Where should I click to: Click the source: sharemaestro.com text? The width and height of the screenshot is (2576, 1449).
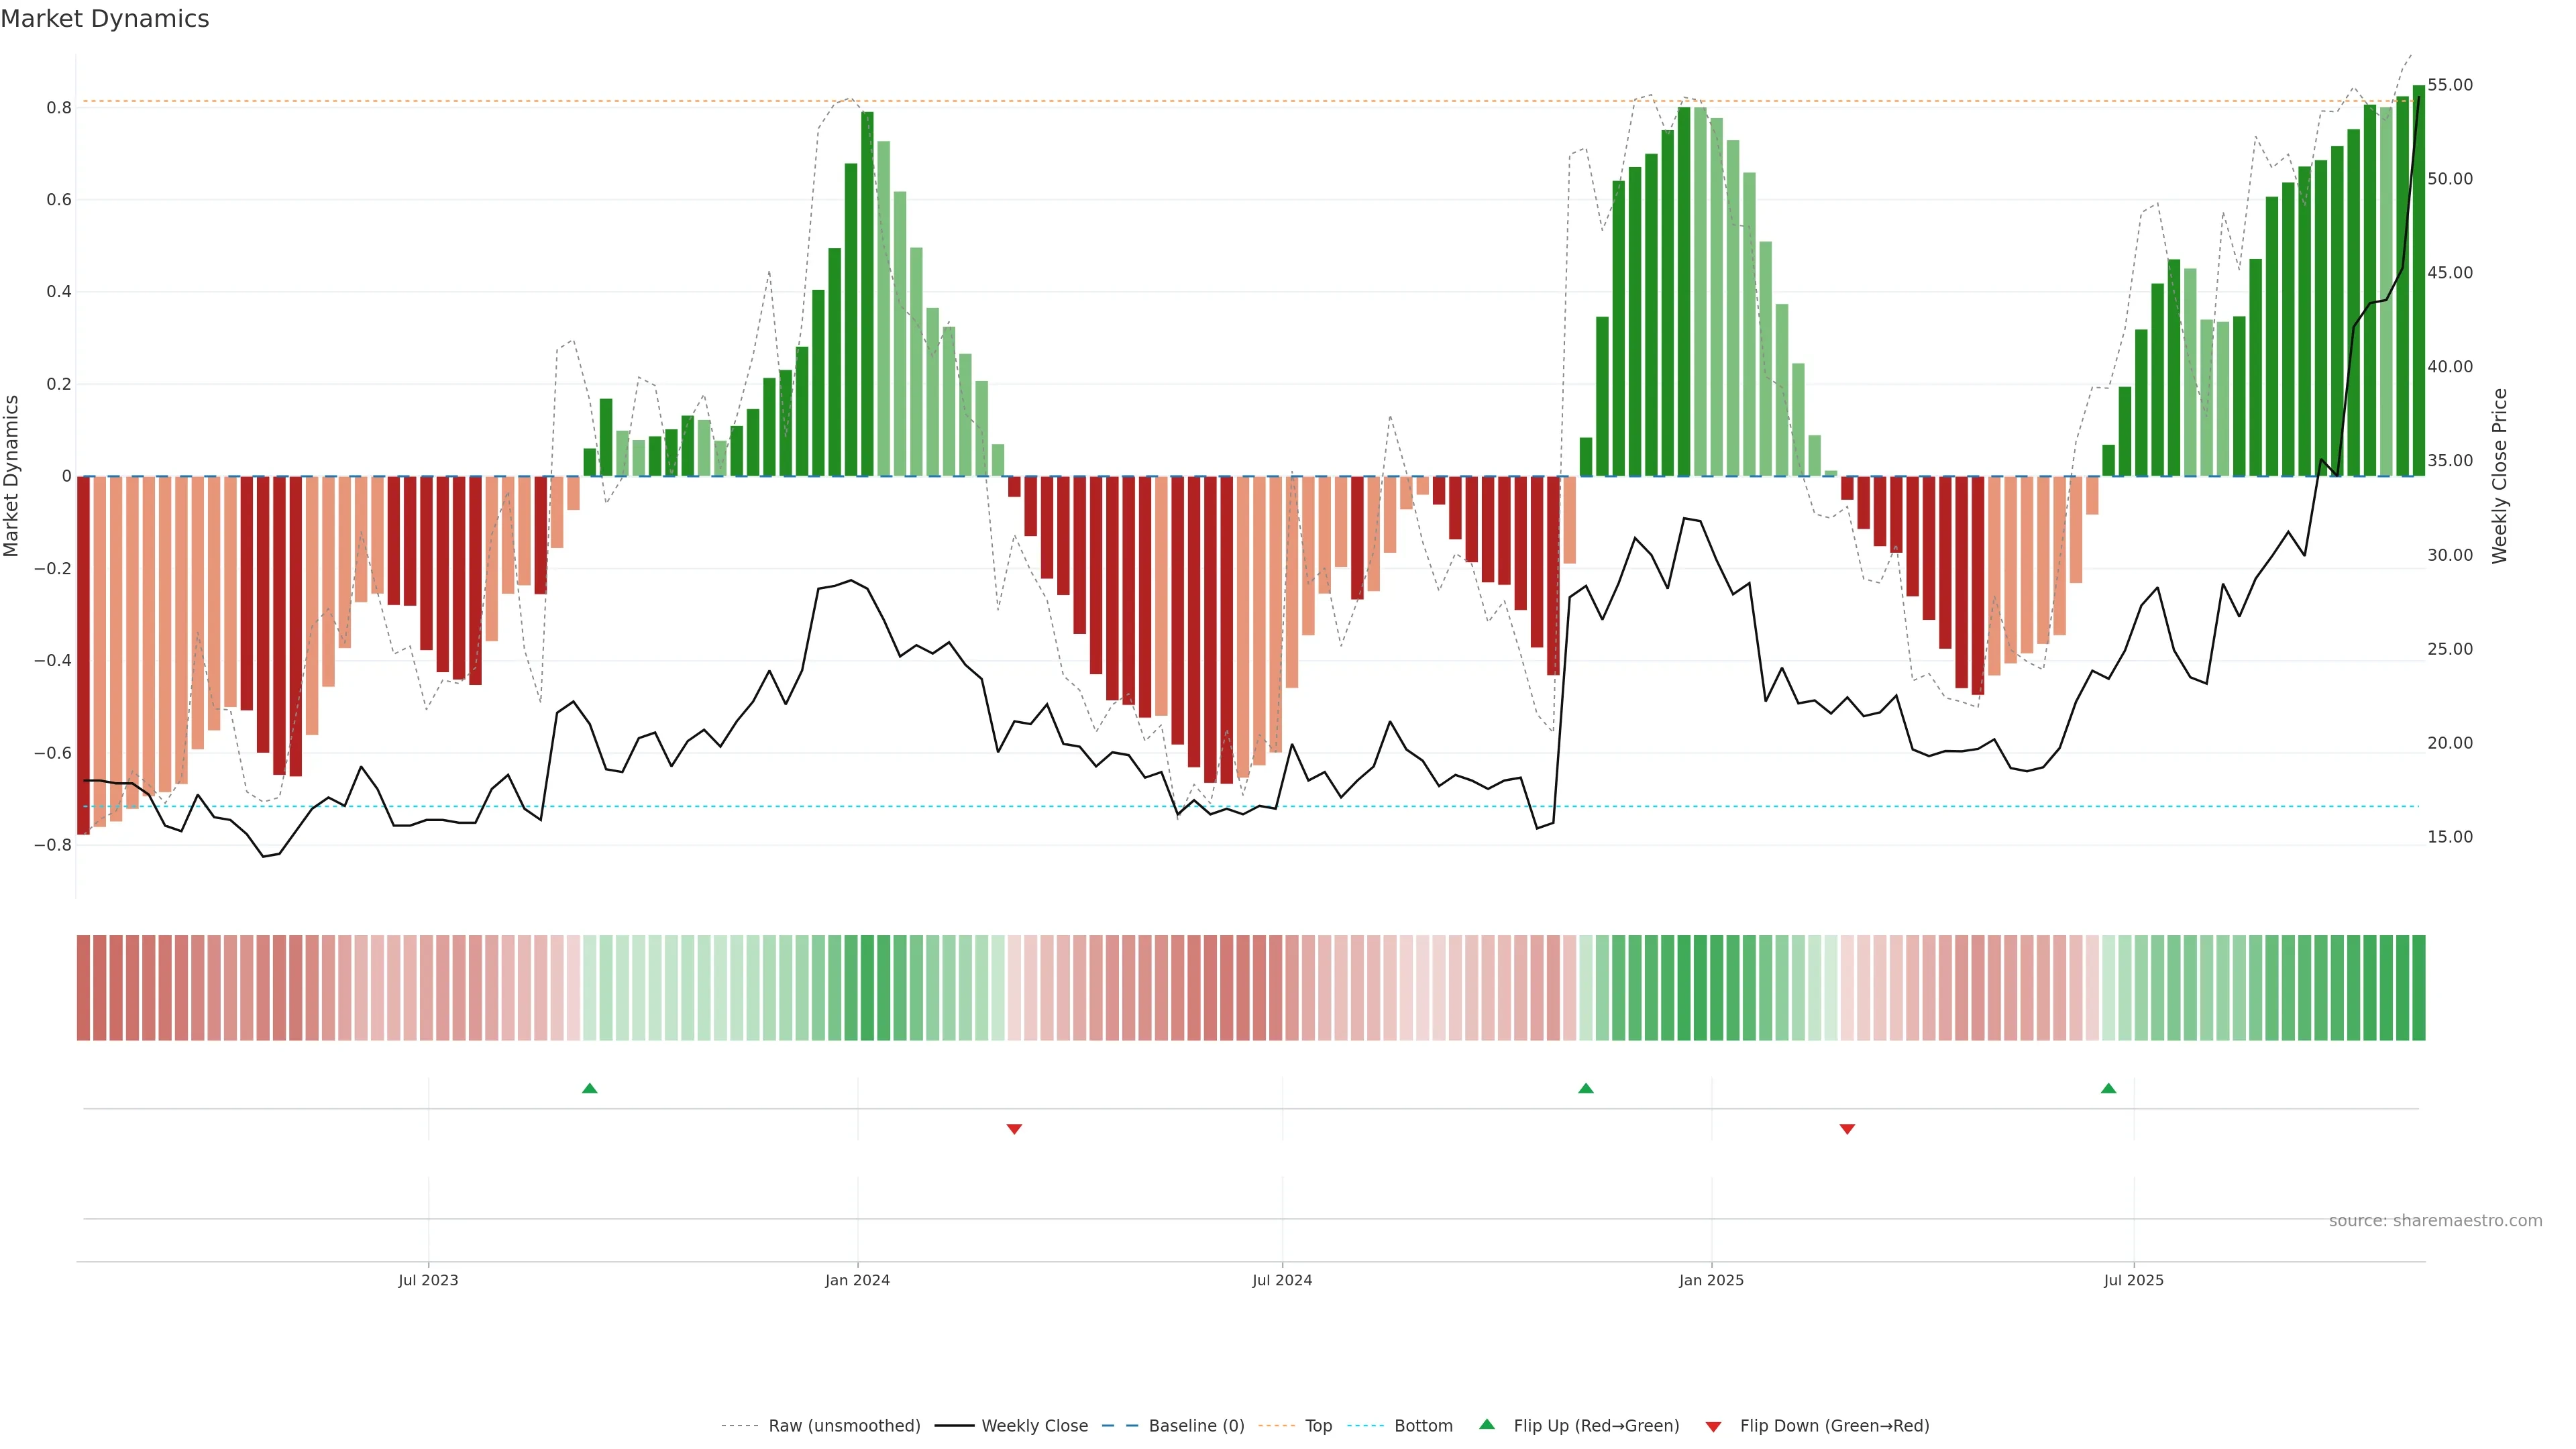coord(2435,1220)
